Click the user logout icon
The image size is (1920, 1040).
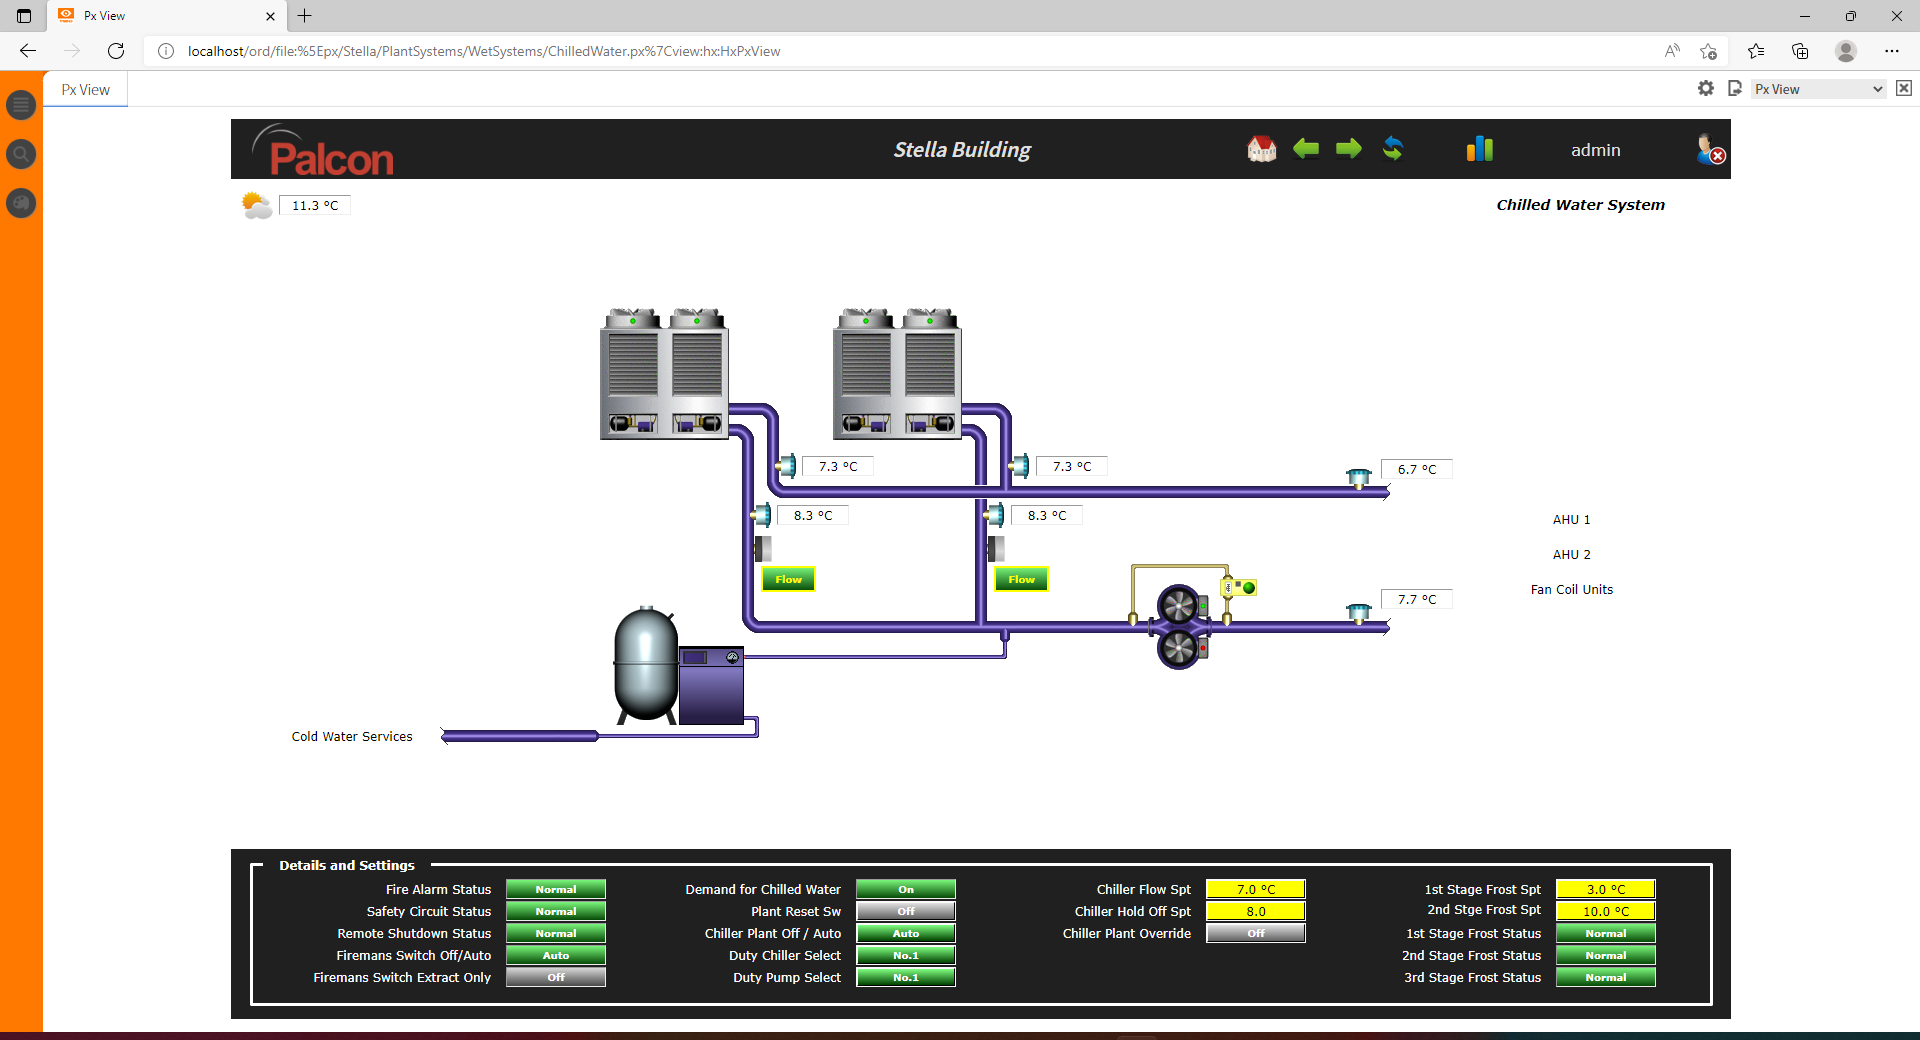tap(1710, 150)
